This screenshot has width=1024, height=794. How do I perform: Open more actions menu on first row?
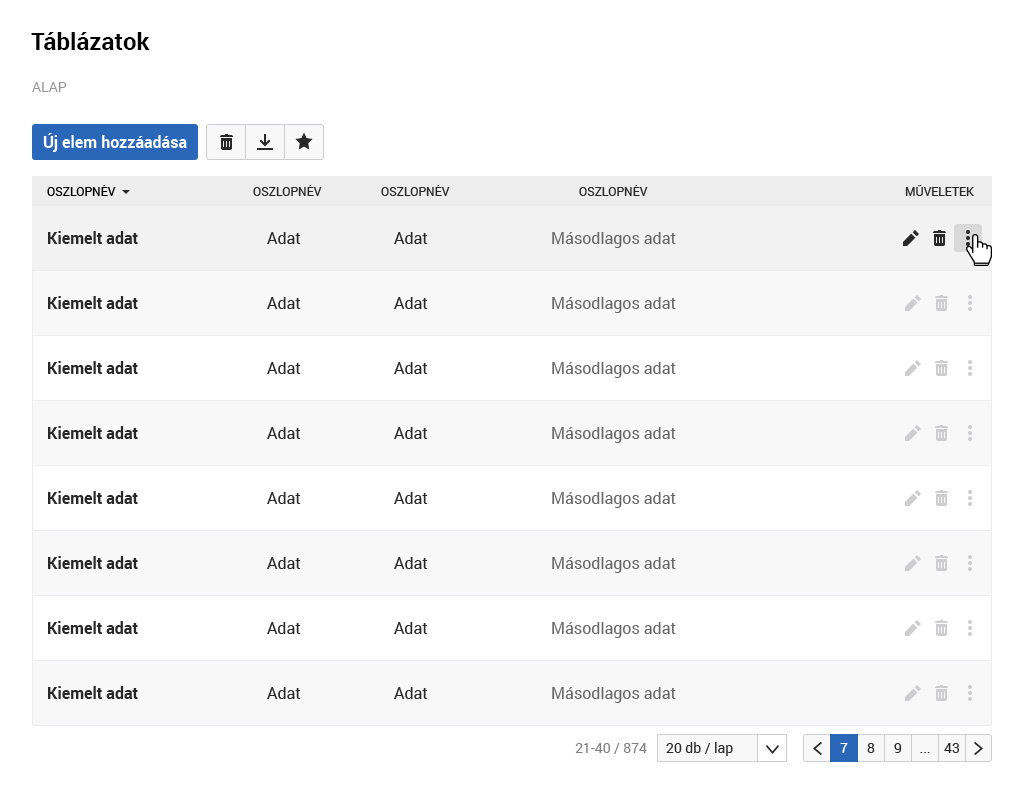[968, 238]
